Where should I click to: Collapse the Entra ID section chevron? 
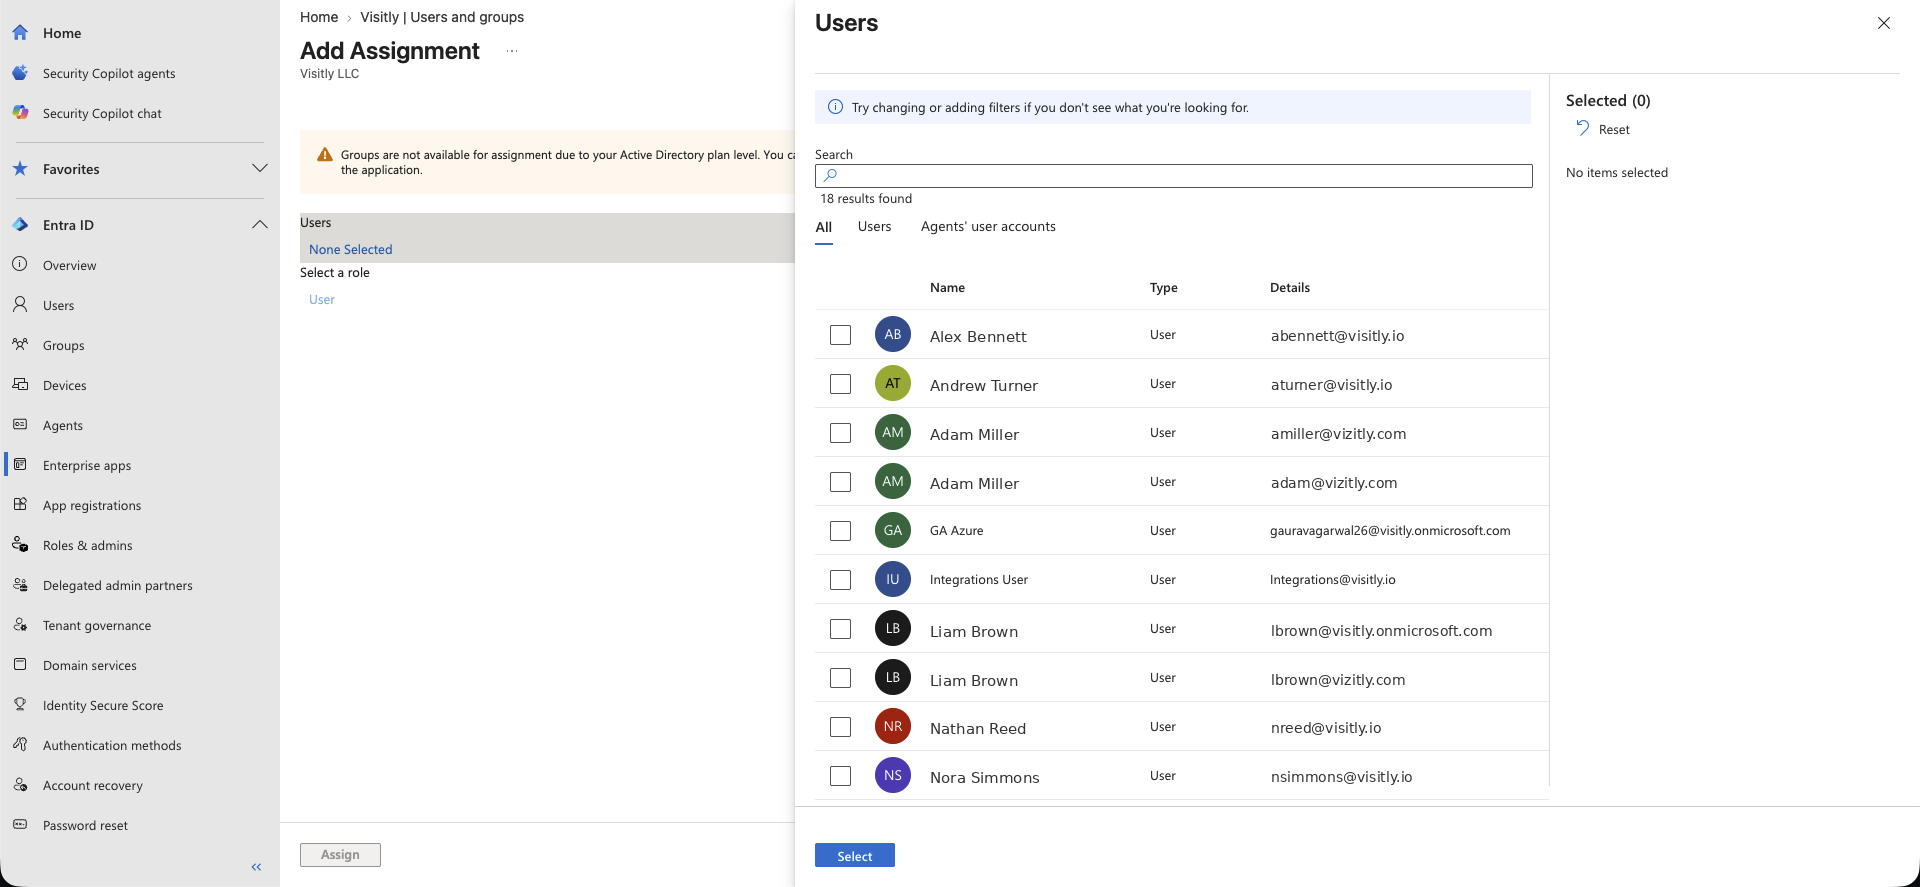(260, 224)
